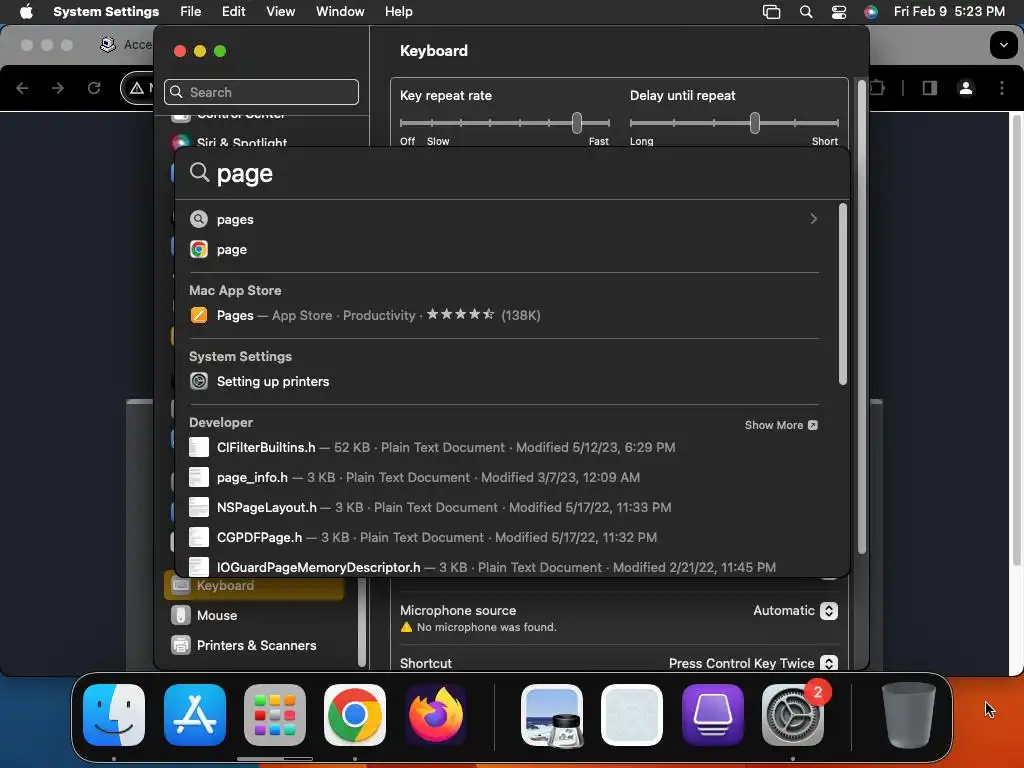1024x768 pixels.
Task: Open System Settings dock icon with badge
Action: click(x=793, y=715)
